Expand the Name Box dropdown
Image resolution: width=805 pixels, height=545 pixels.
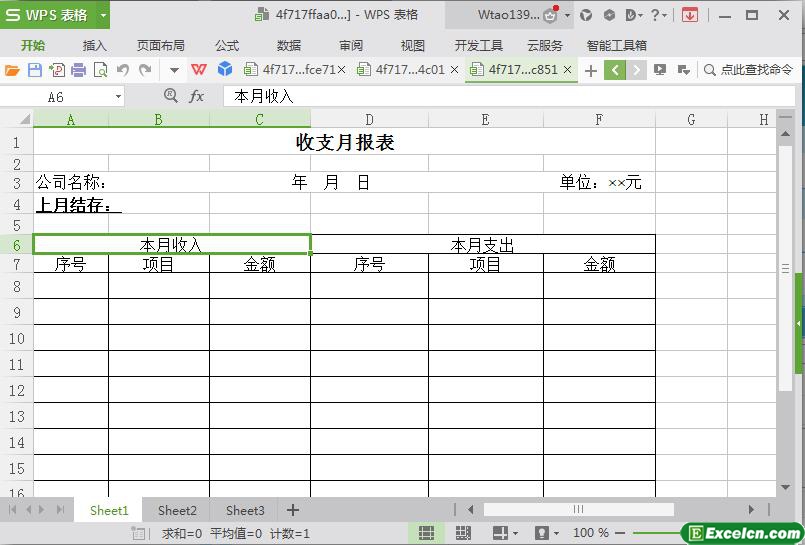click(x=118, y=96)
